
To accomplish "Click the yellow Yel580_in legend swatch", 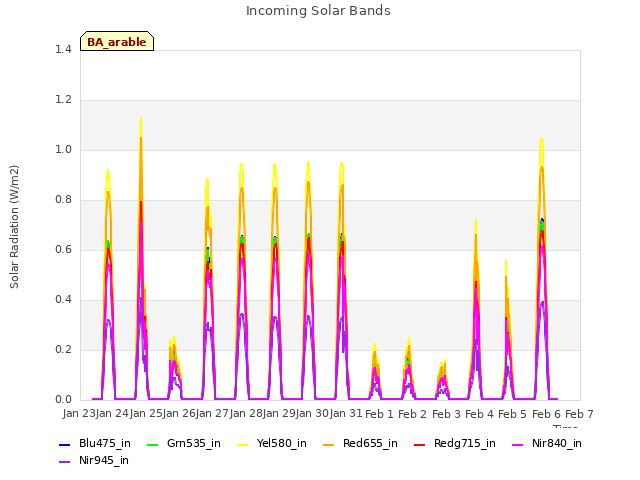I will pyautogui.click(x=242, y=444).
